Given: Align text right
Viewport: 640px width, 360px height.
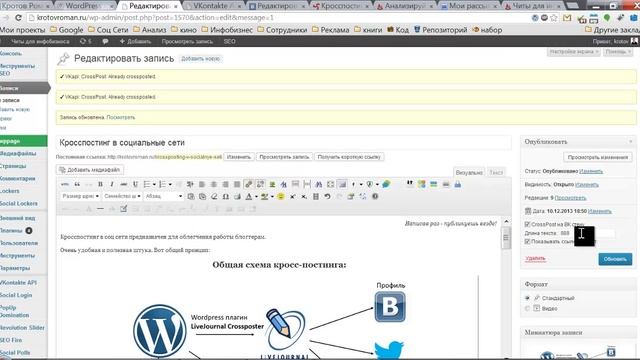Looking at the screenshot, I should pyautogui.click(x=225, y=184).
